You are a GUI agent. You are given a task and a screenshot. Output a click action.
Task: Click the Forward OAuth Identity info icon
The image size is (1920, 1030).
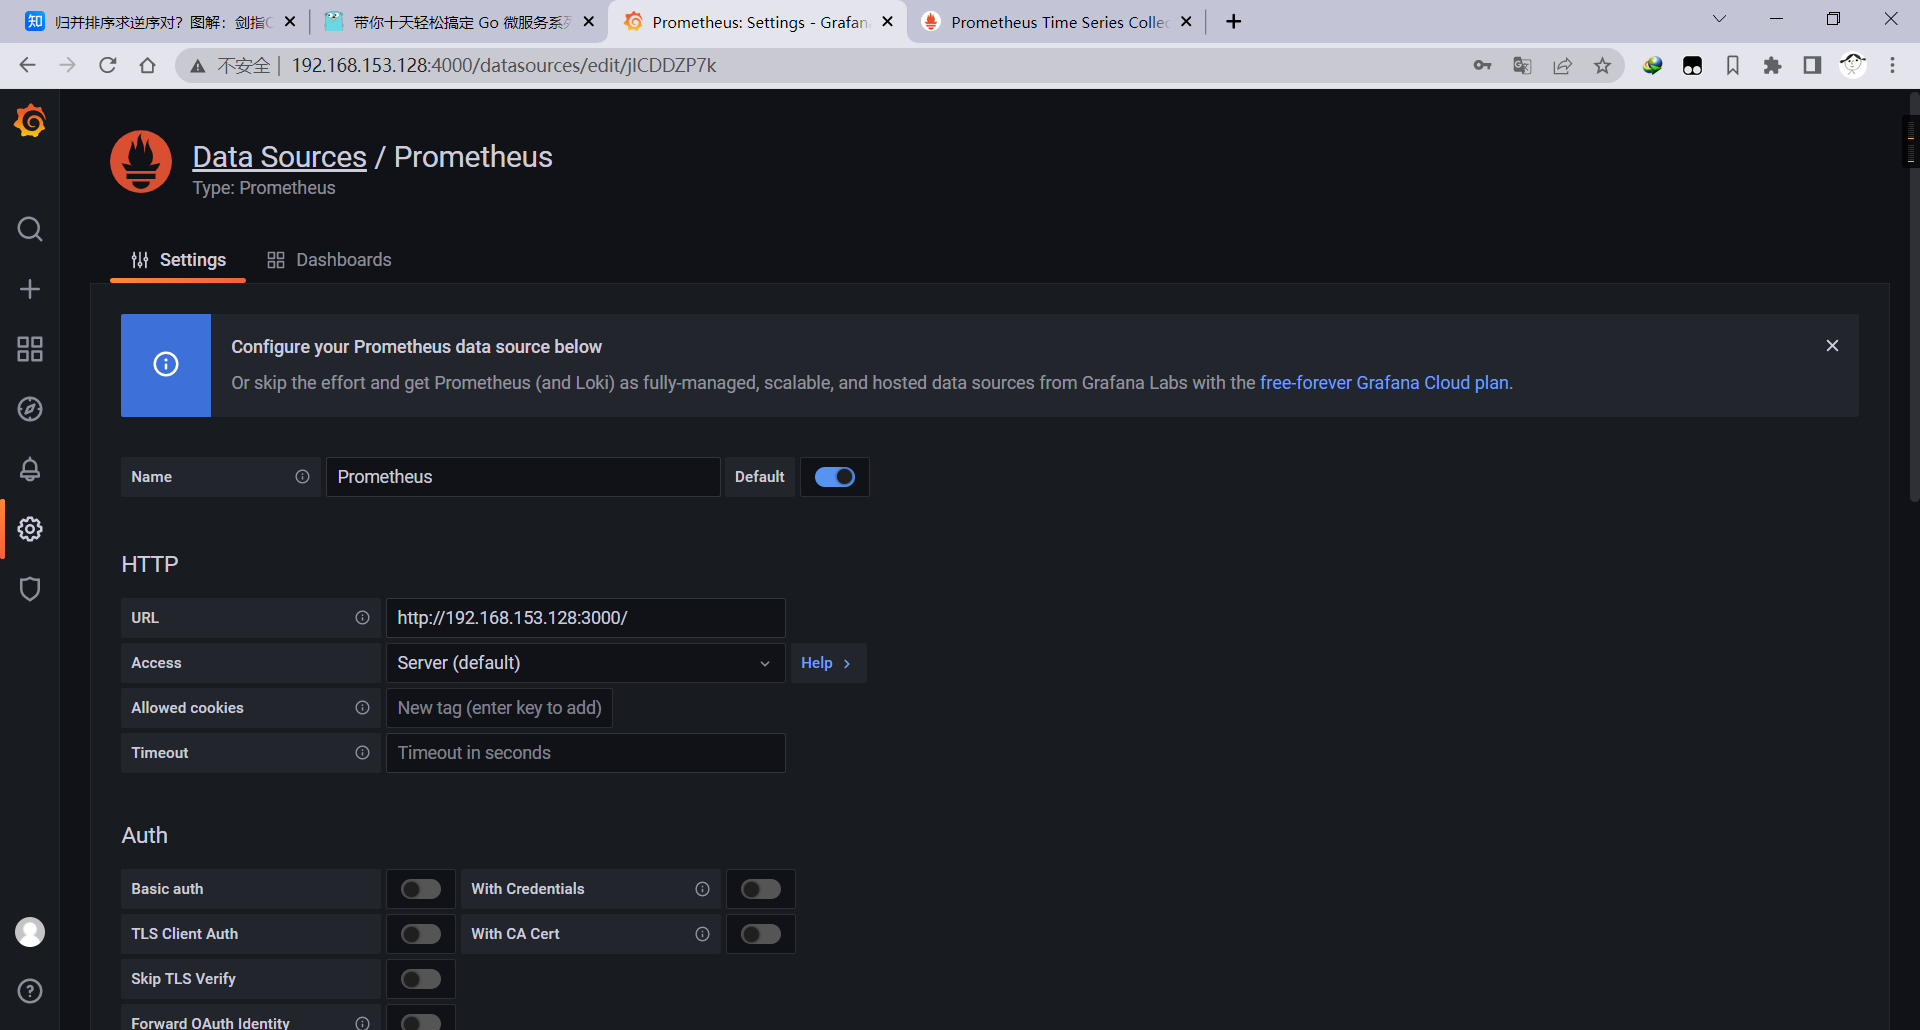362,1023
